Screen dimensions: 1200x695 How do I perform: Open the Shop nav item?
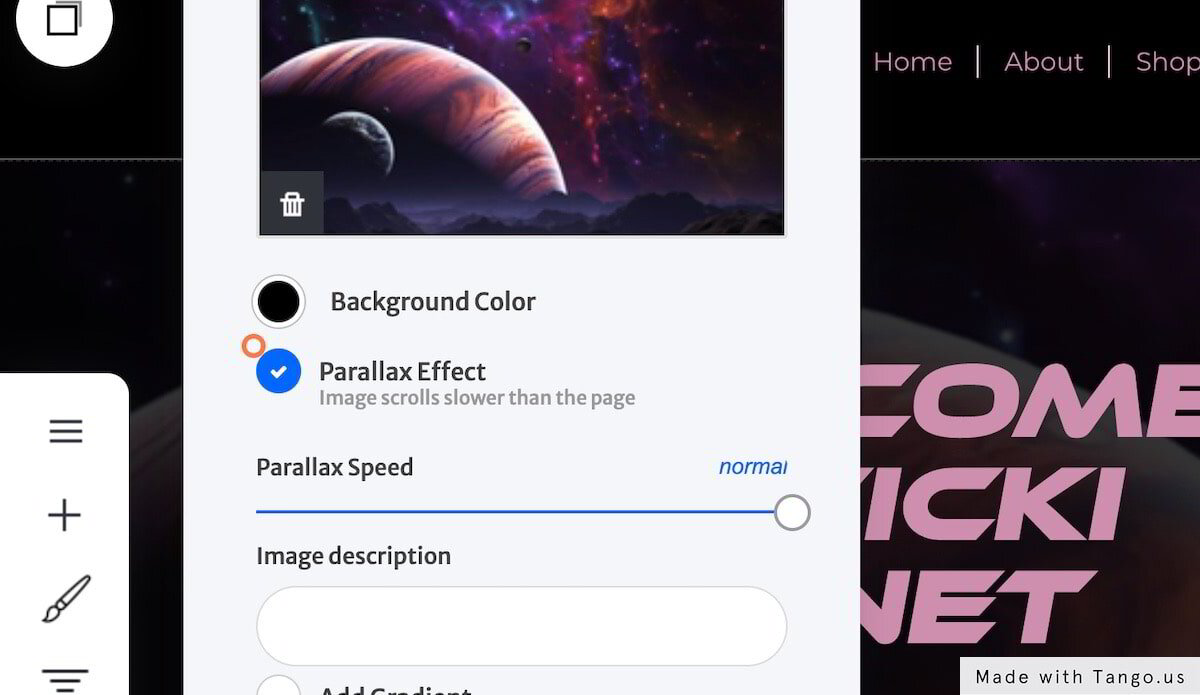pyautogui.click(x=1167, y=62)
